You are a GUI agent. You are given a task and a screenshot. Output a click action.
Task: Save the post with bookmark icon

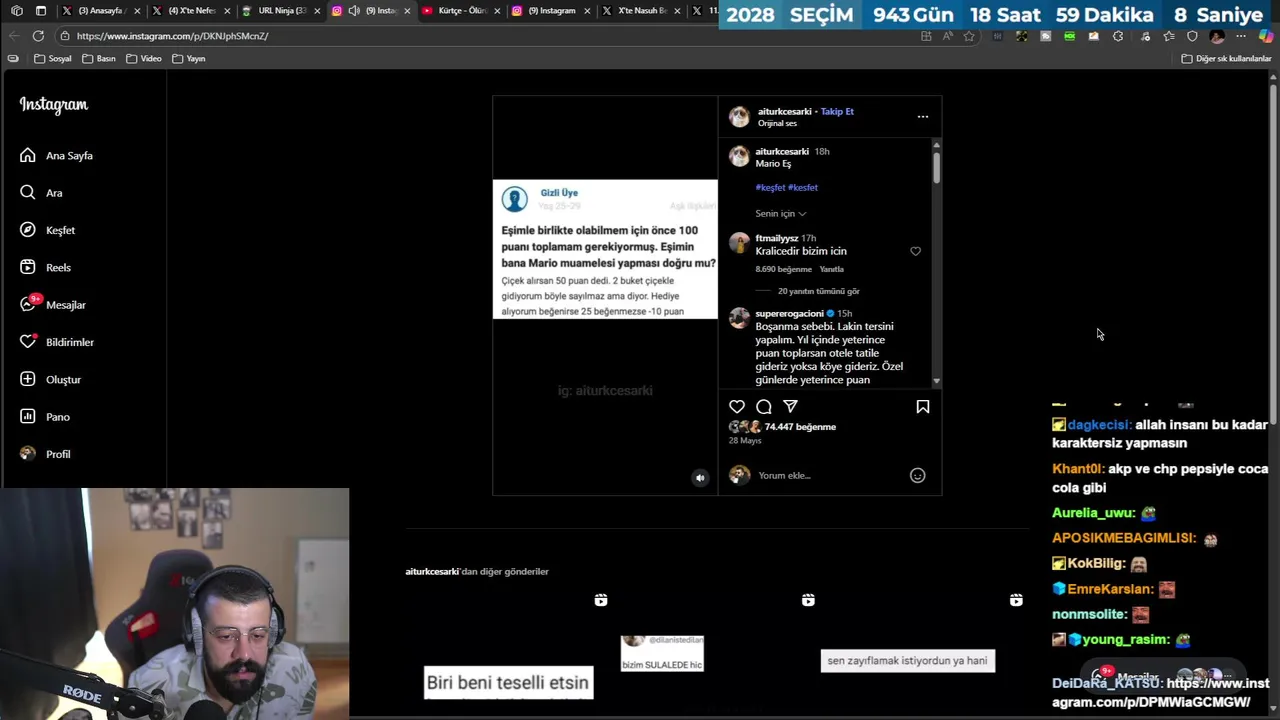pyautogui.click(x=923, y=406)
